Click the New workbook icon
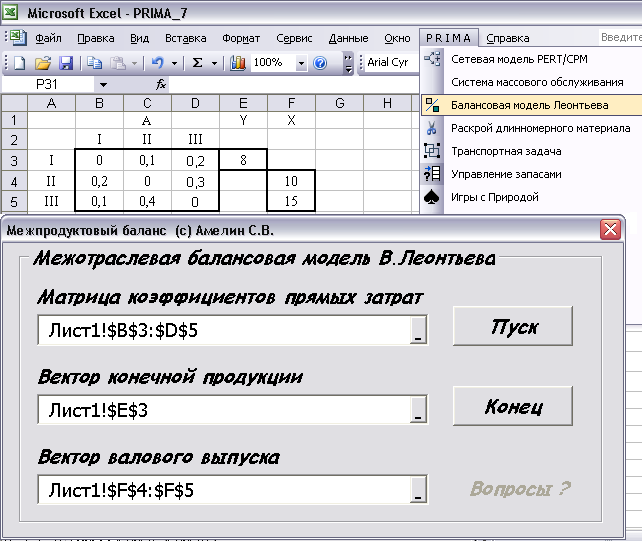642x541 pixels. pyautogui.click(x=20, y=63)
